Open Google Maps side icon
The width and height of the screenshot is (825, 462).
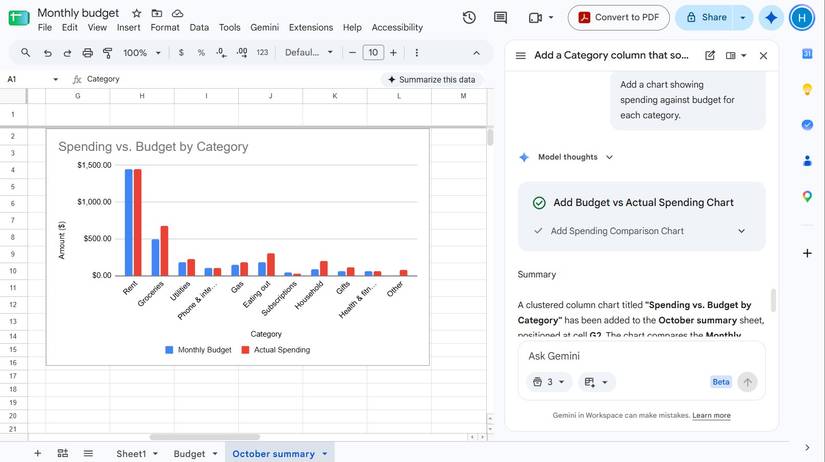click(x=807, y=197)
